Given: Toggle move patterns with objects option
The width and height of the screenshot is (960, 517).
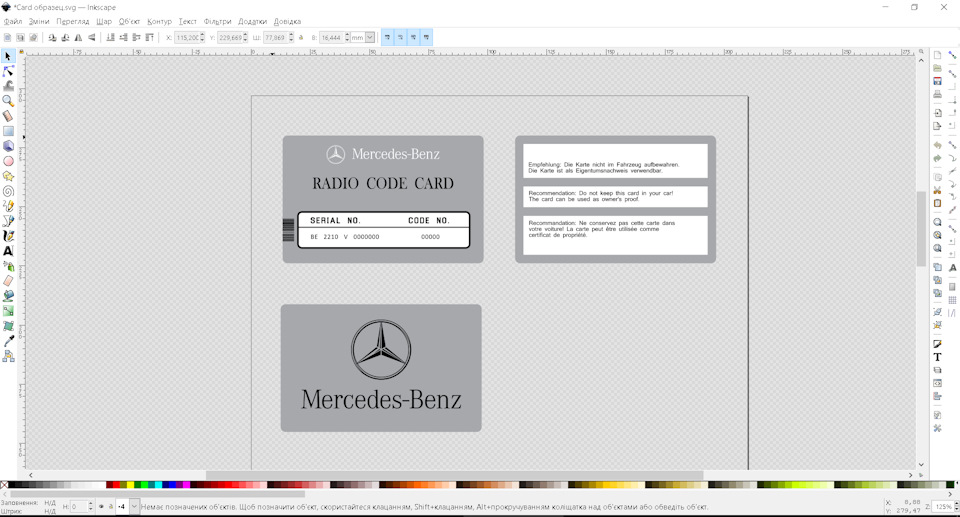Looking at the screenshot, I should tap(426, 37).
